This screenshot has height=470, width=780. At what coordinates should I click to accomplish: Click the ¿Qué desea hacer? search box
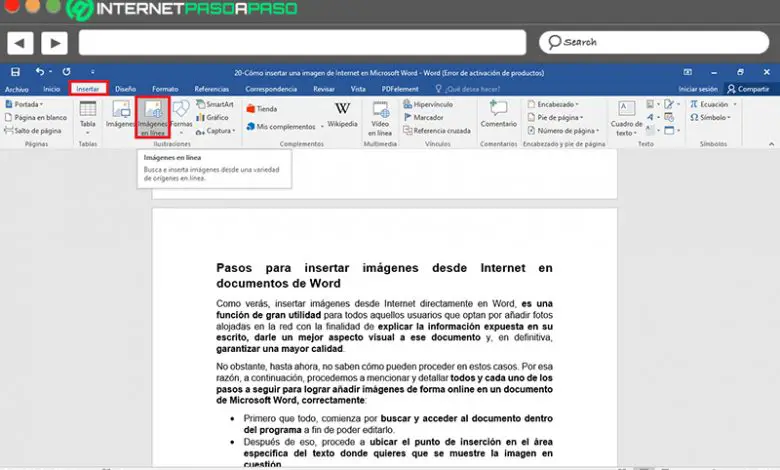[x=468, y=89]
